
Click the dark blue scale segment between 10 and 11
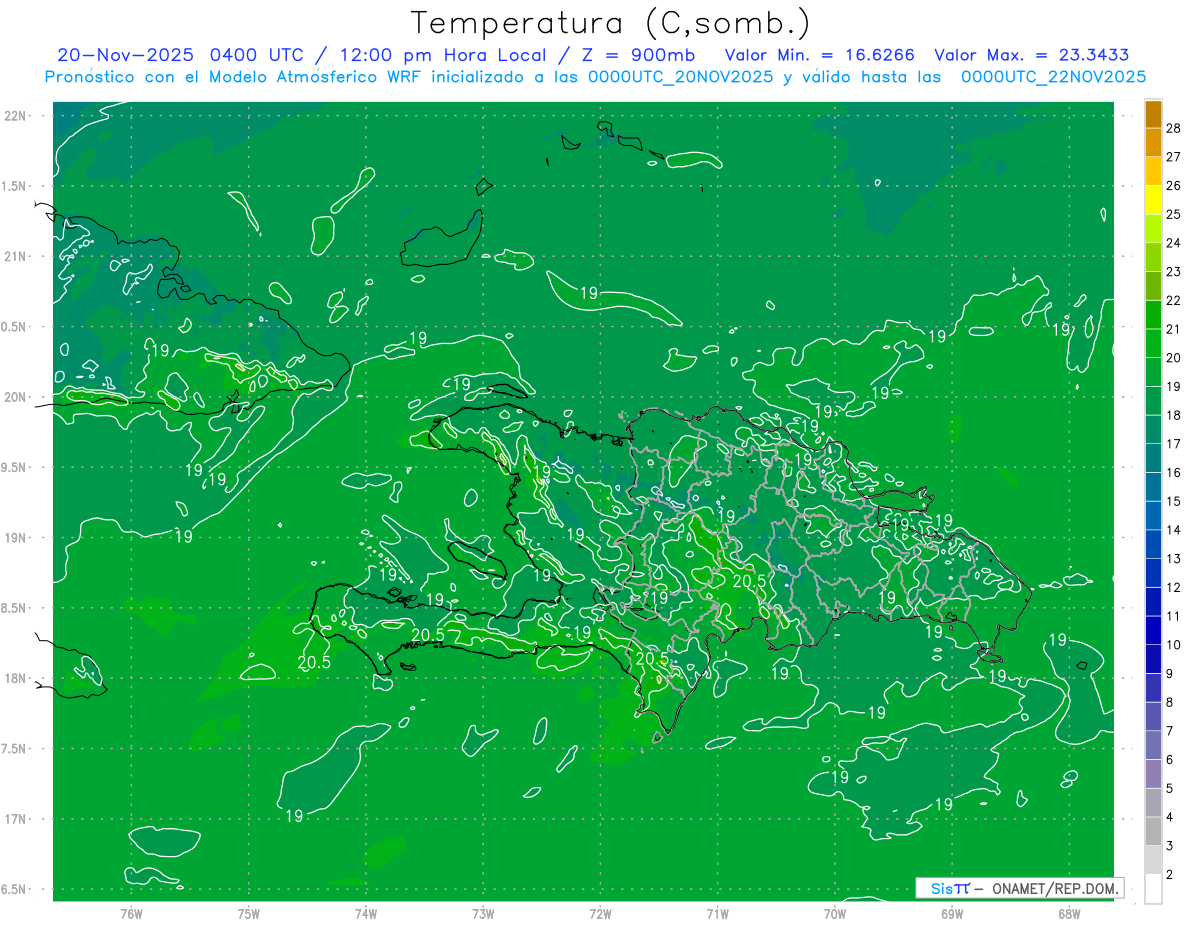pyautogui.click(x=1153, y=631)
